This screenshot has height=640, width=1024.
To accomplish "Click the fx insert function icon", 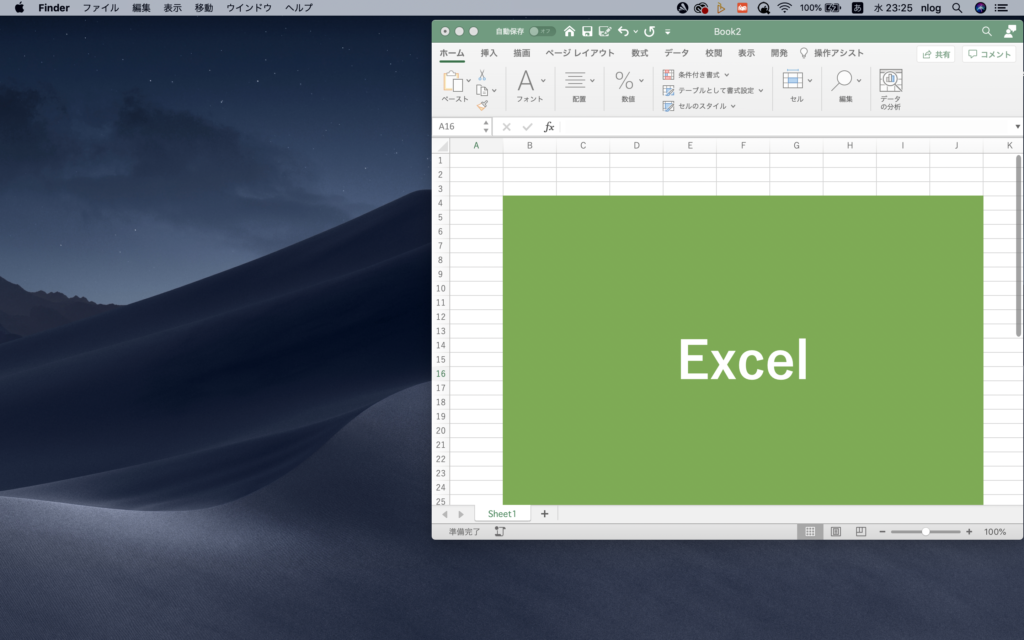I will click(x=549, y=127).
